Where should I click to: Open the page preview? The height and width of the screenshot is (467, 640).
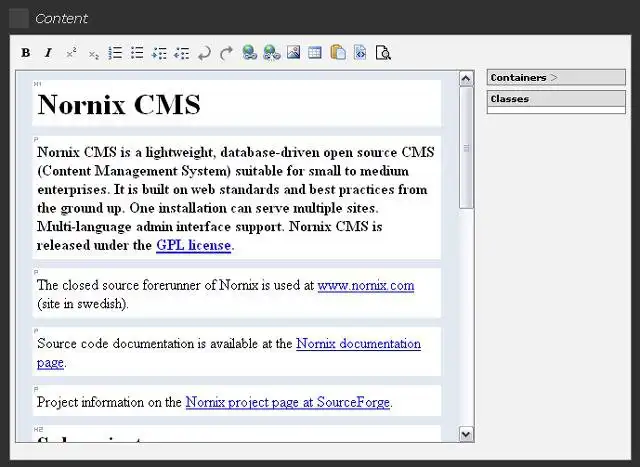(383, 53)
